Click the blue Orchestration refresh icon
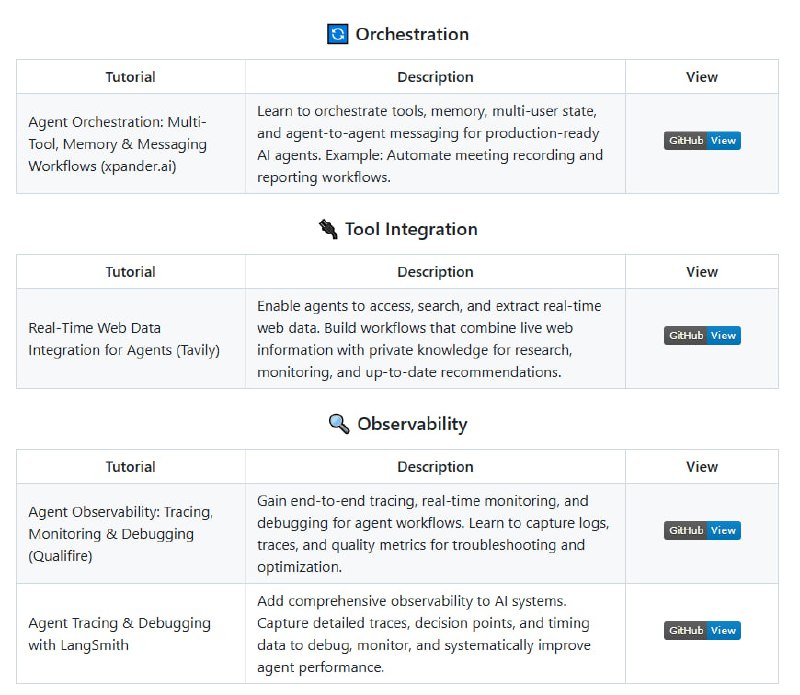Screen dimensions: 800x695 [x=338, y=34]
